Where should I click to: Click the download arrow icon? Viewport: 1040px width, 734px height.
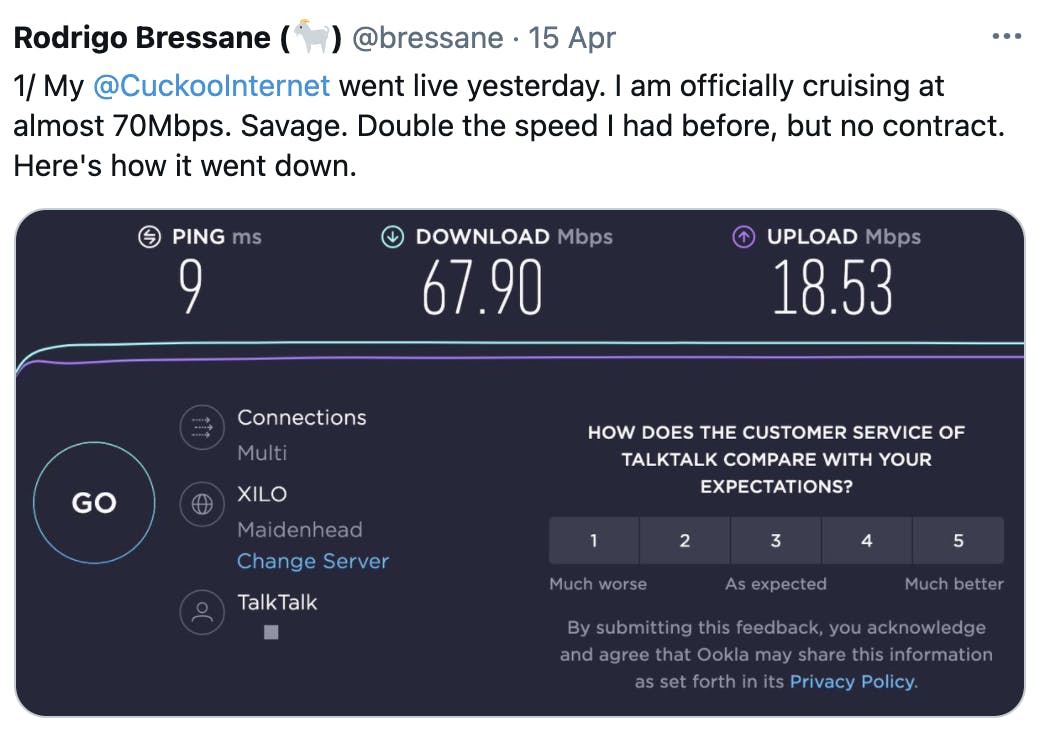393,237
